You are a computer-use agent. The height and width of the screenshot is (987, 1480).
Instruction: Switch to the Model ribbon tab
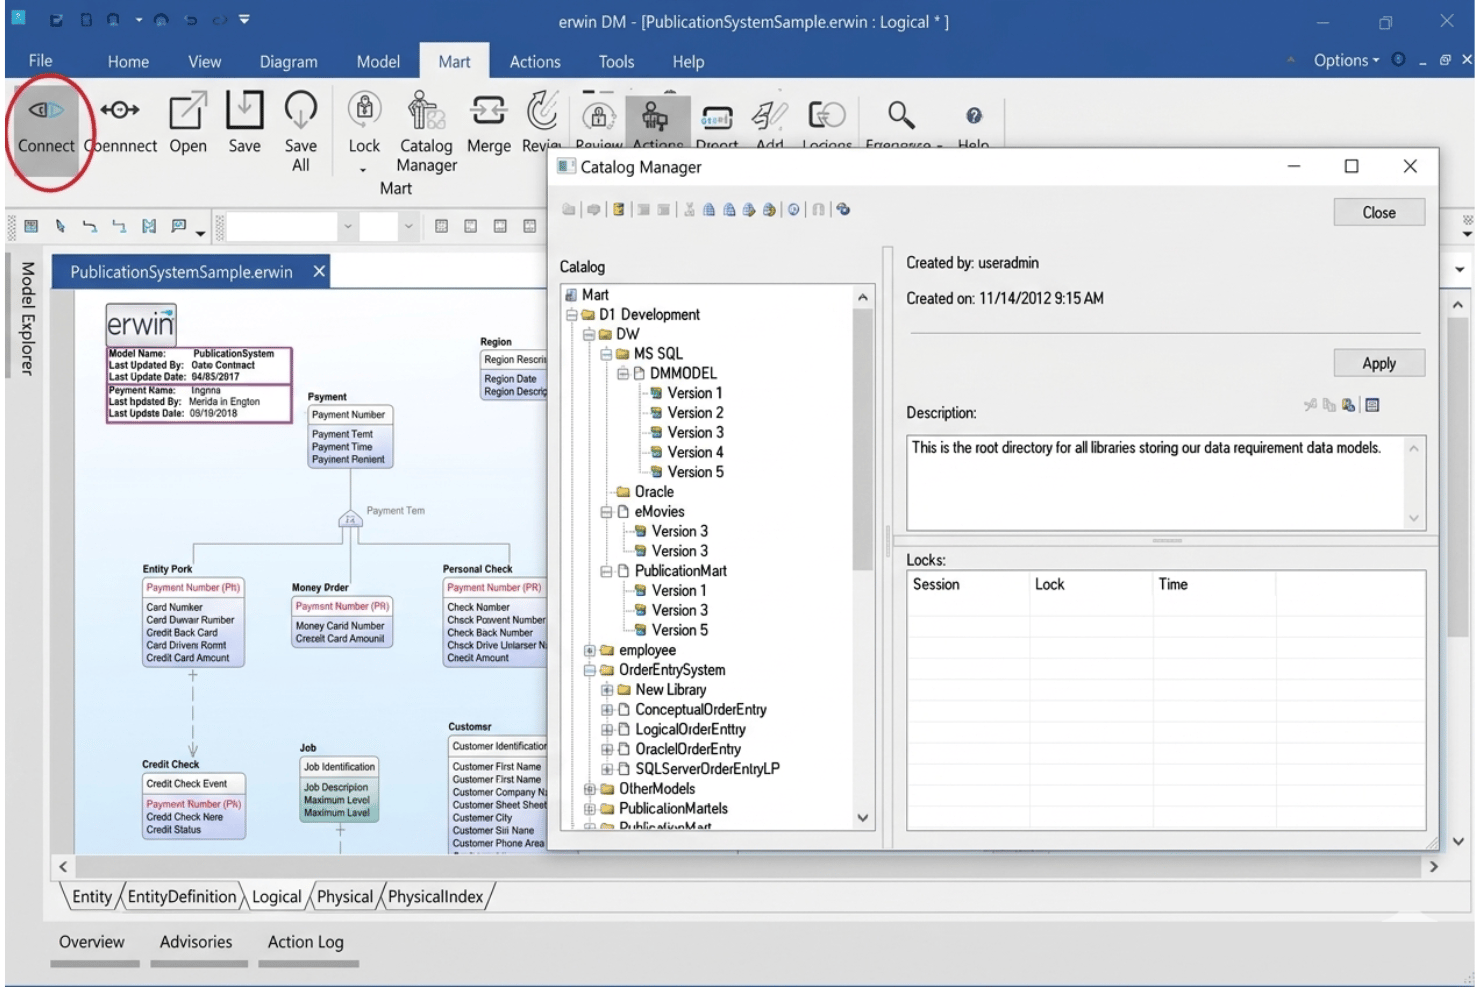click(378, 61)
